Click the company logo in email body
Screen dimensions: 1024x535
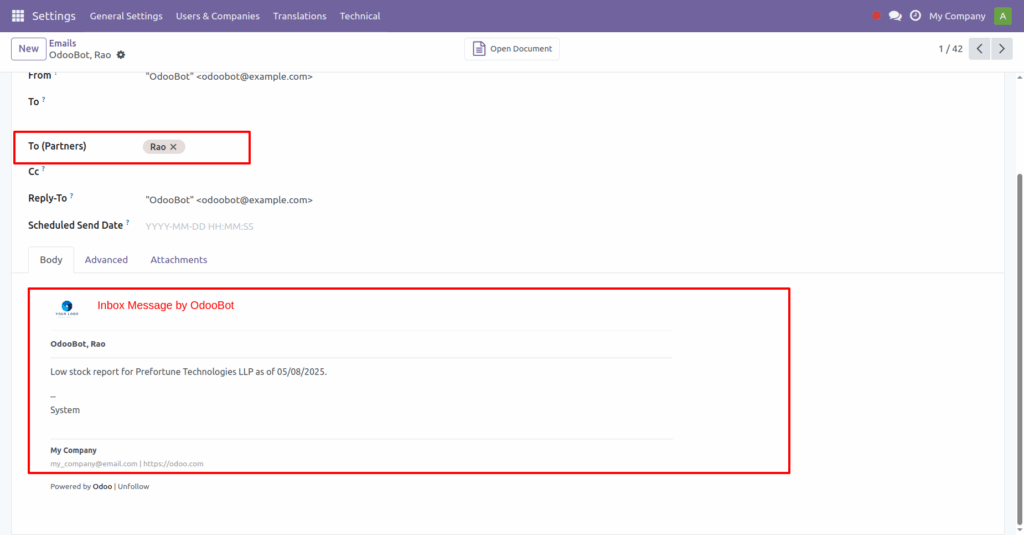click(67, 308)
